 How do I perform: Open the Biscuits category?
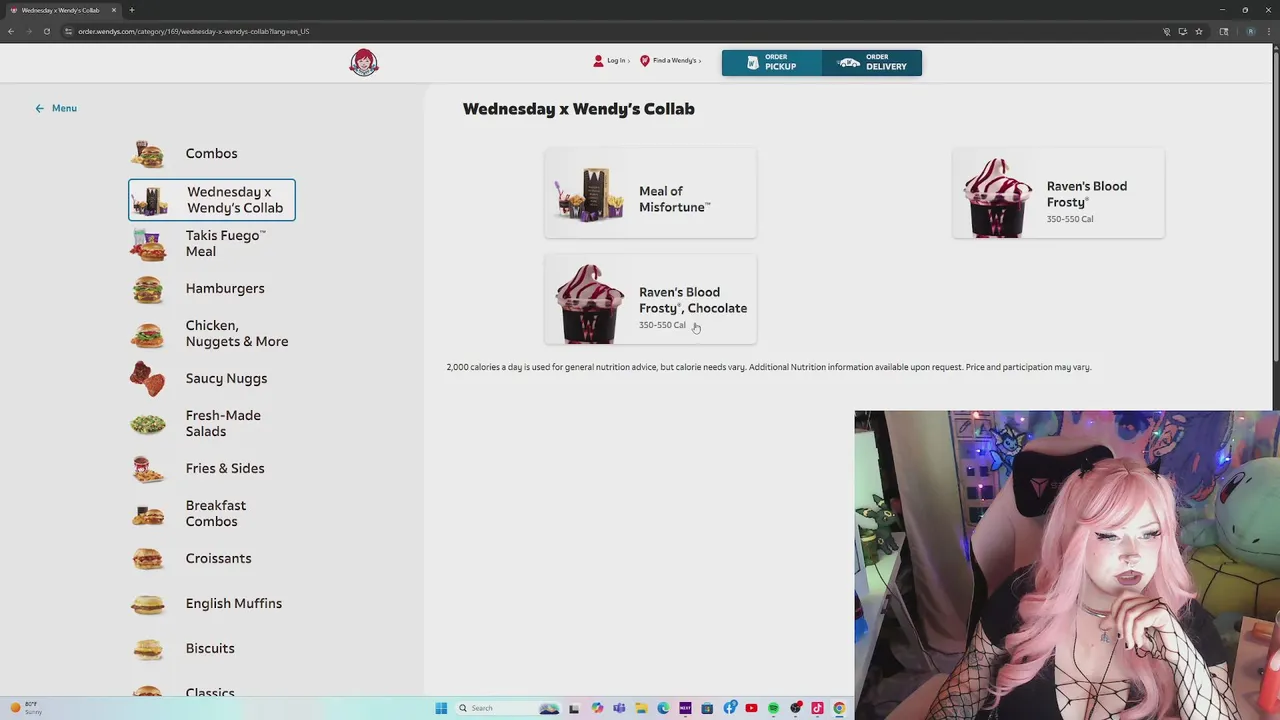point(212,649)
